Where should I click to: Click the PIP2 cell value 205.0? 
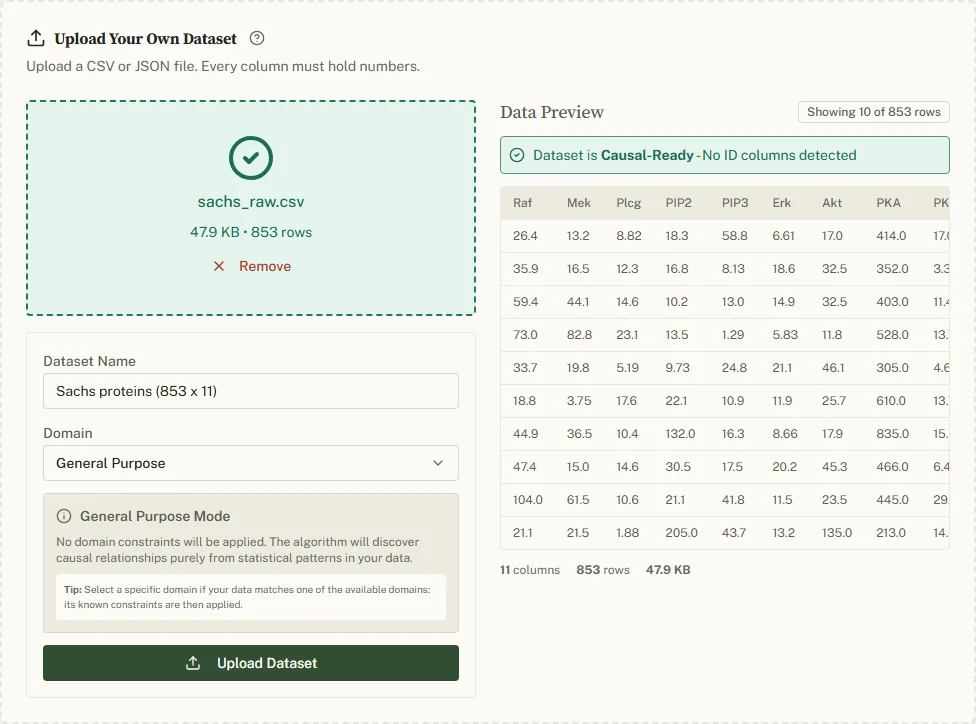pos(682,533)
